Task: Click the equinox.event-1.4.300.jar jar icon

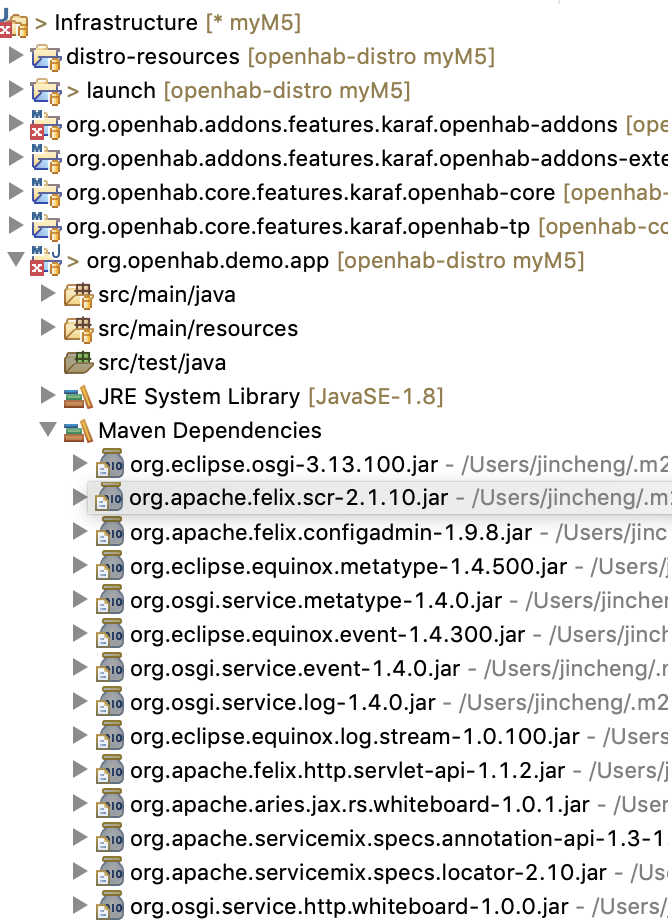Action: [110, 634]
